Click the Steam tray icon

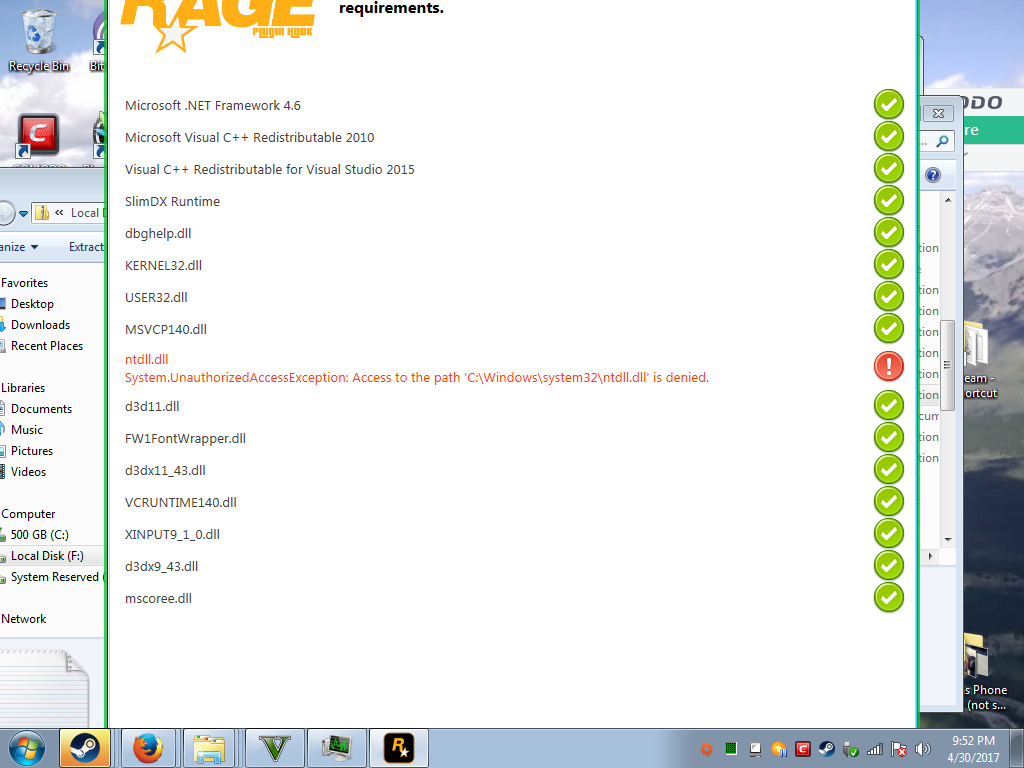[x=826, y=749]
